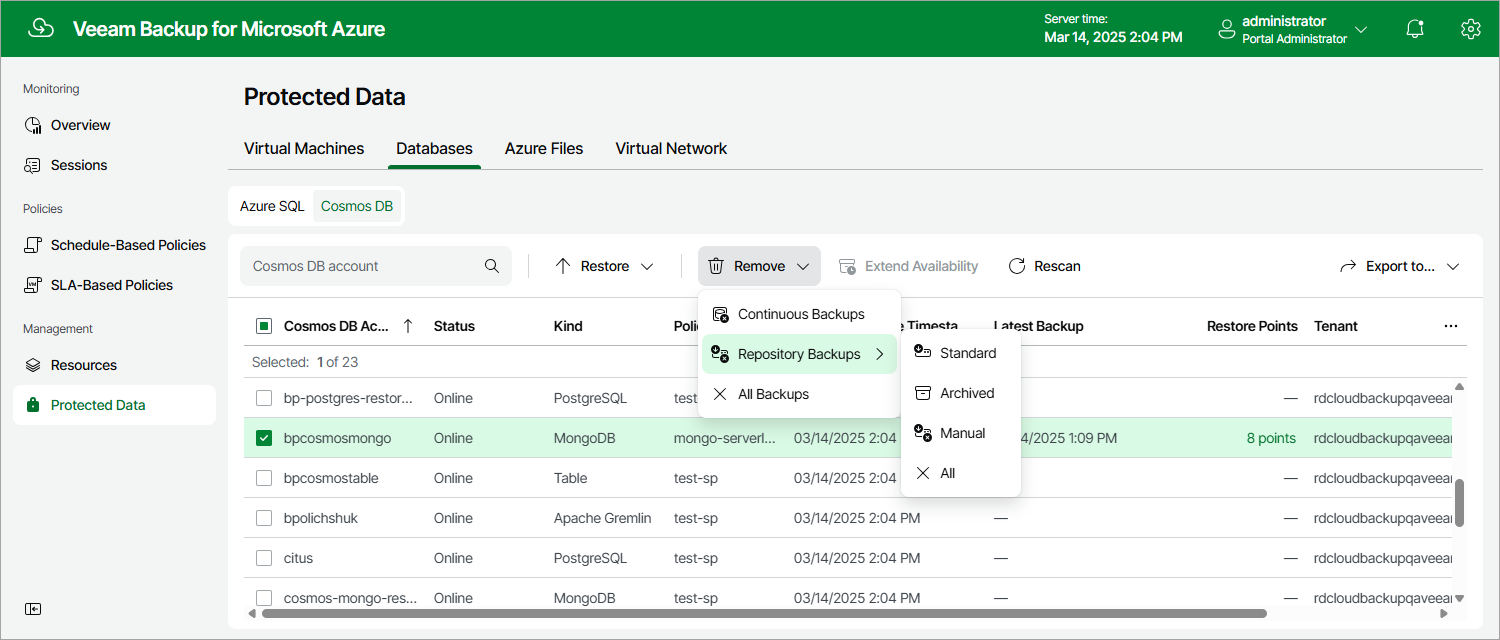
Task: Choose Standard in the submenu
Action: 960,353
